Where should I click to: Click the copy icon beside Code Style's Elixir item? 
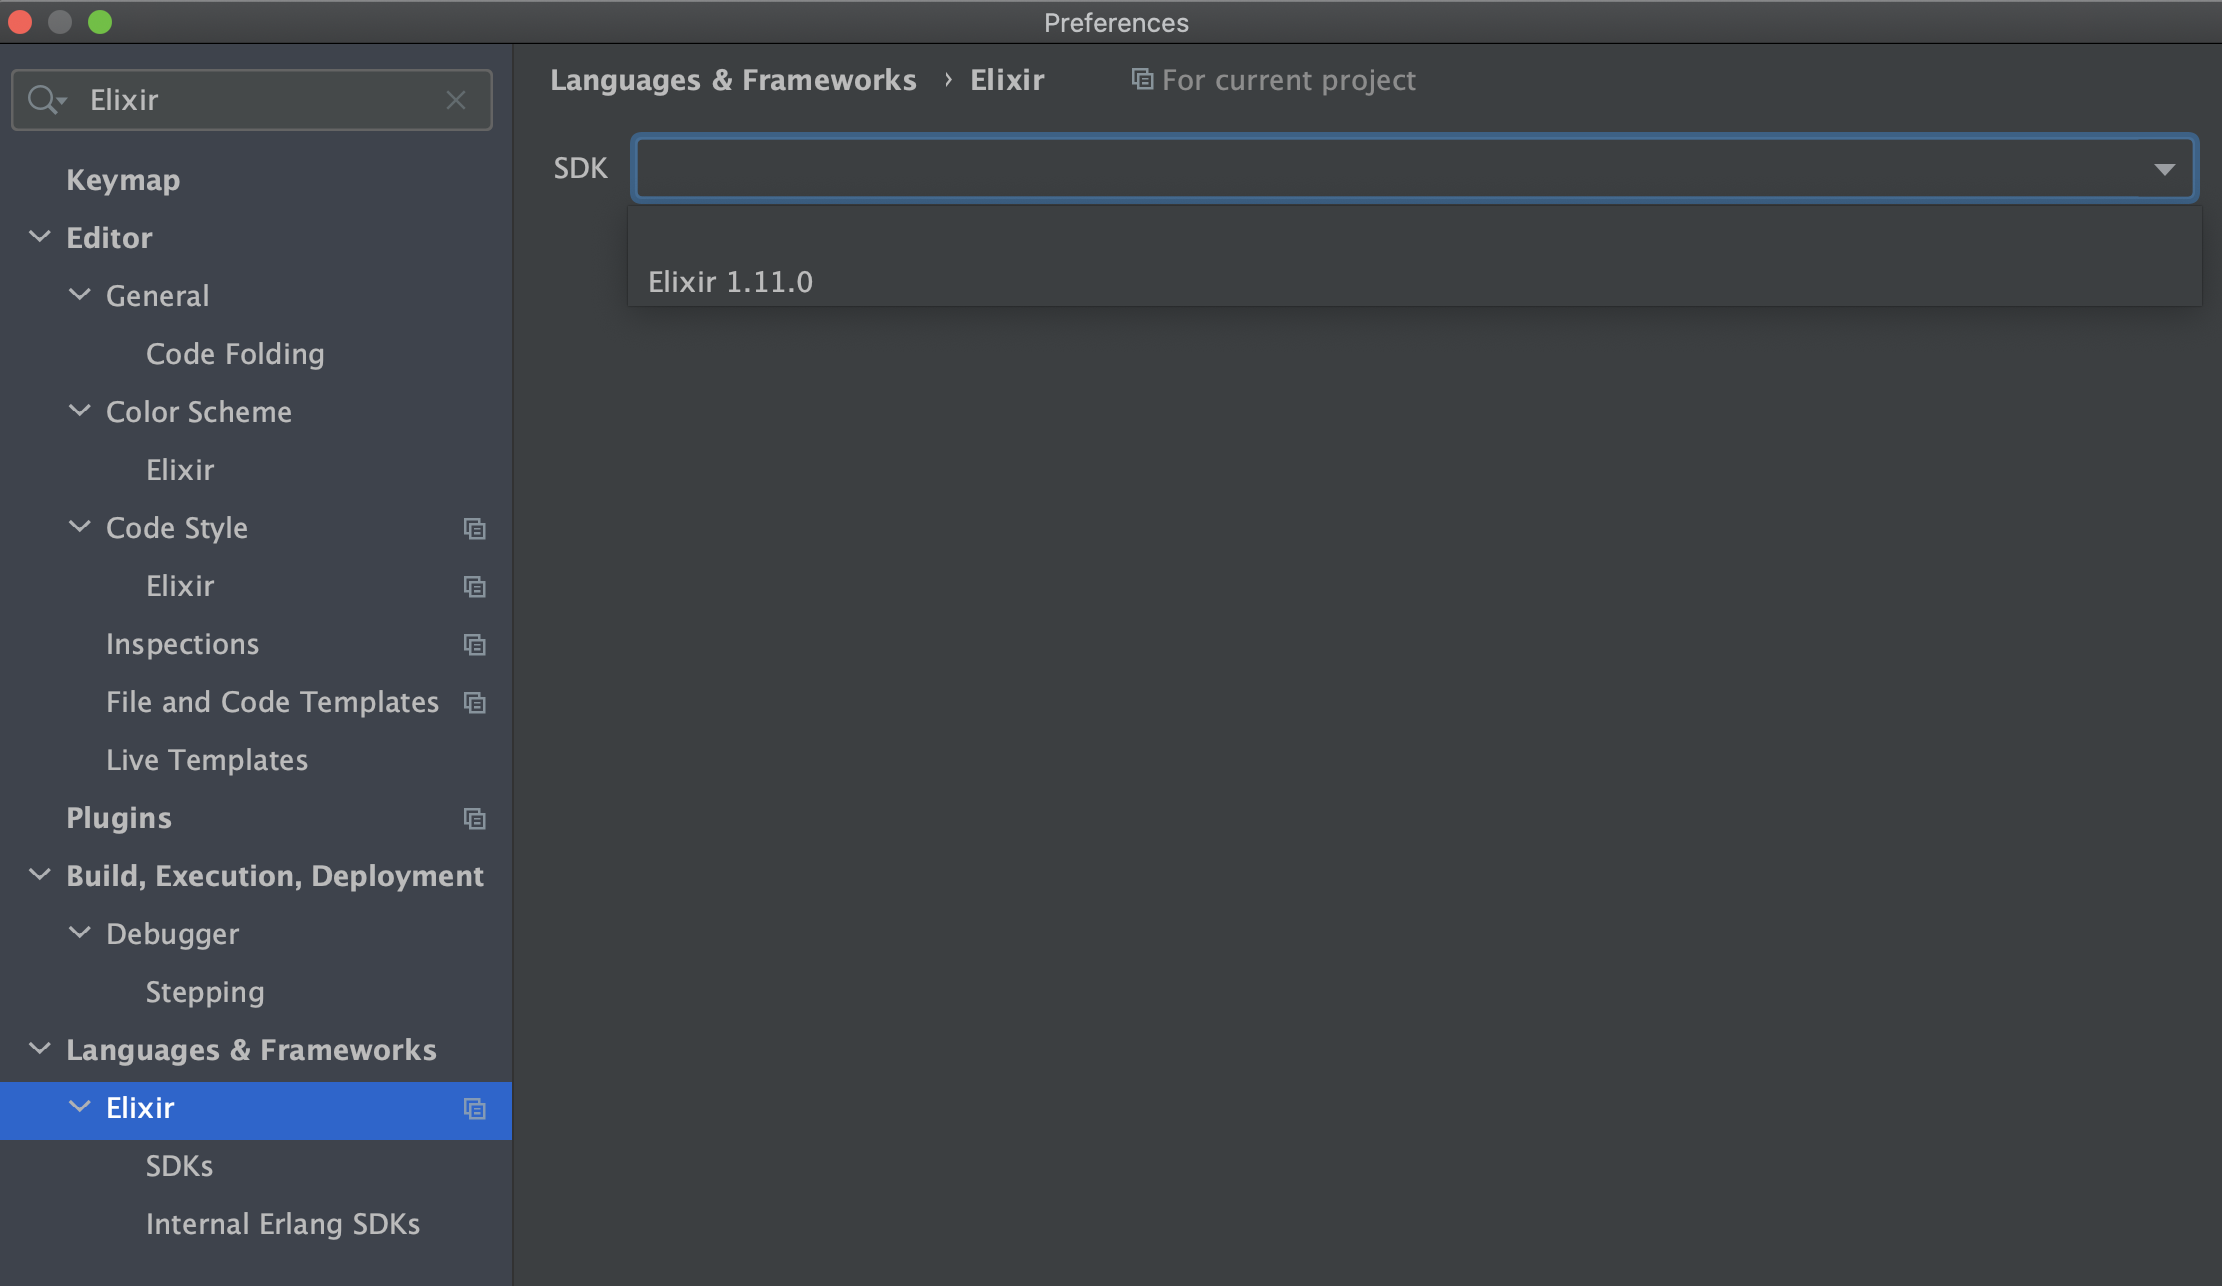[x=475, y=586]
